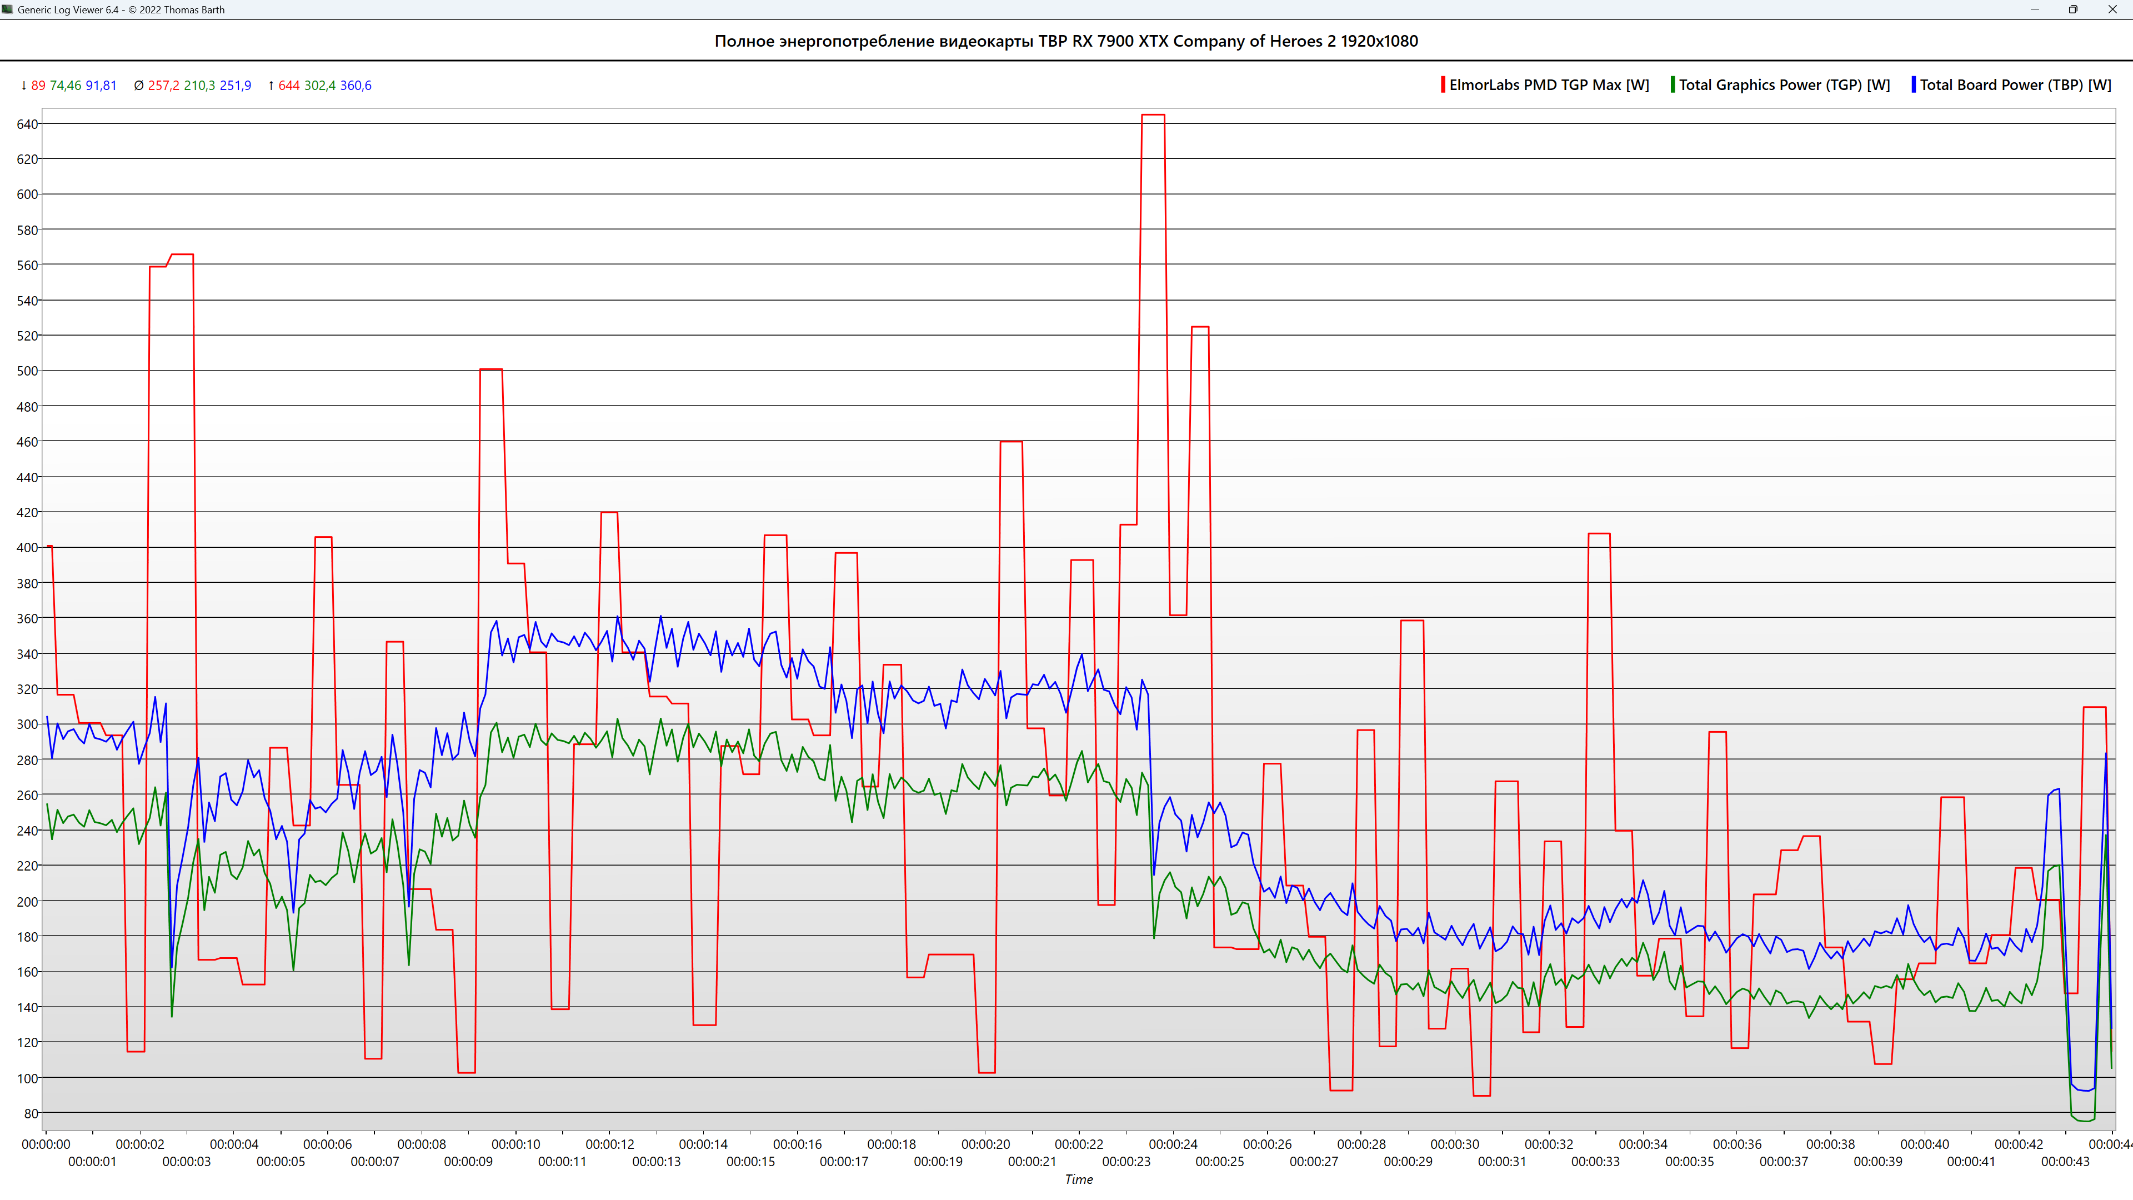Minimize the Generic Log Viewer window
The width and height of the screenshot is (2133, 1200).
[2034, 9]
